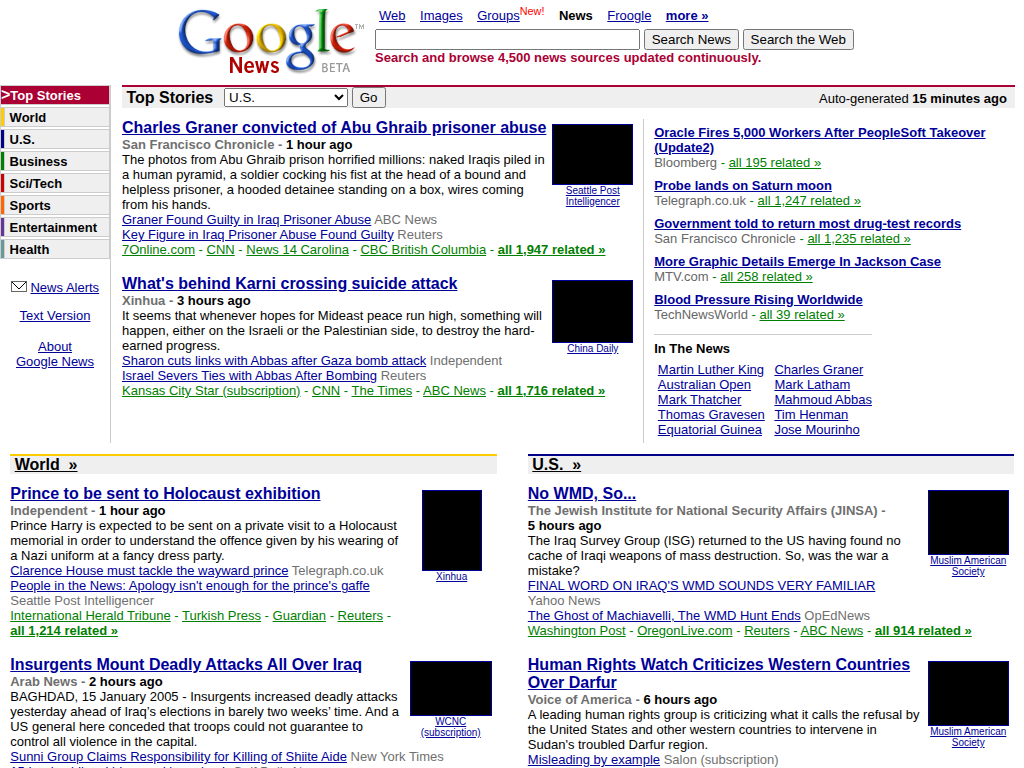Focus the news search input field

(x=507, y=40)
